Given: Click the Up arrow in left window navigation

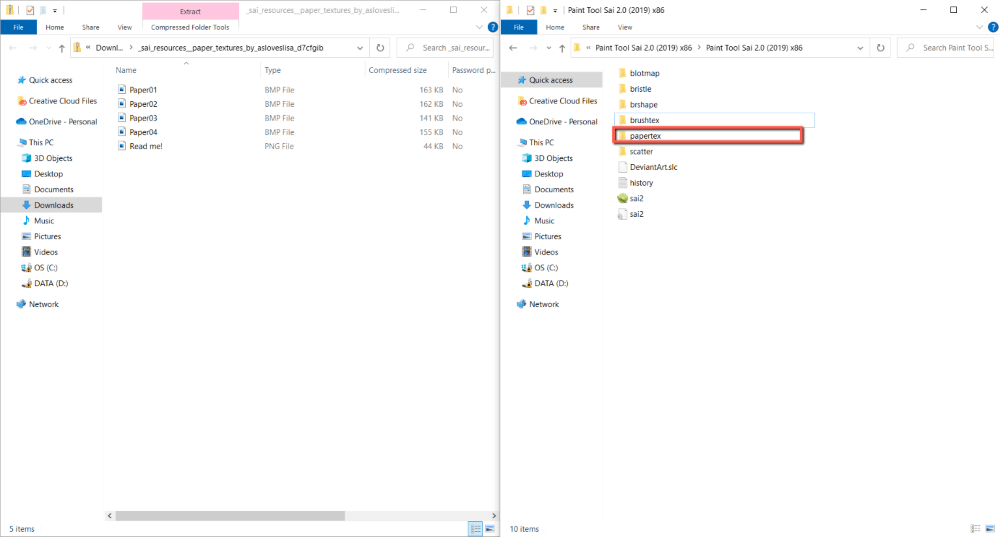Looking at the screenshot, I should tap(62, 48).
